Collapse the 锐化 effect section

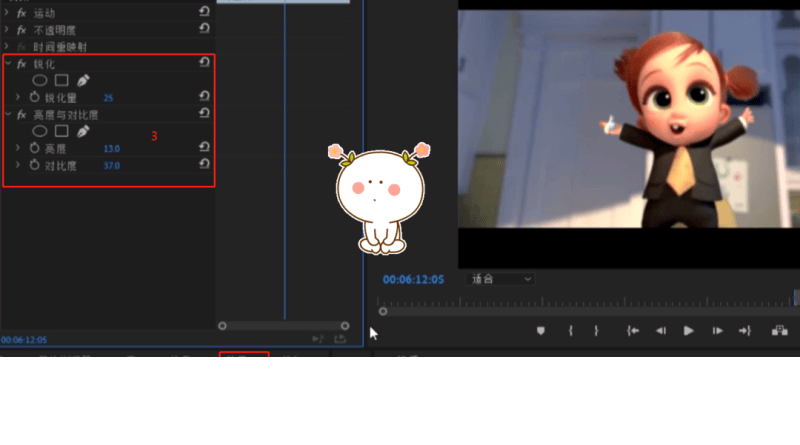(7, 63)
